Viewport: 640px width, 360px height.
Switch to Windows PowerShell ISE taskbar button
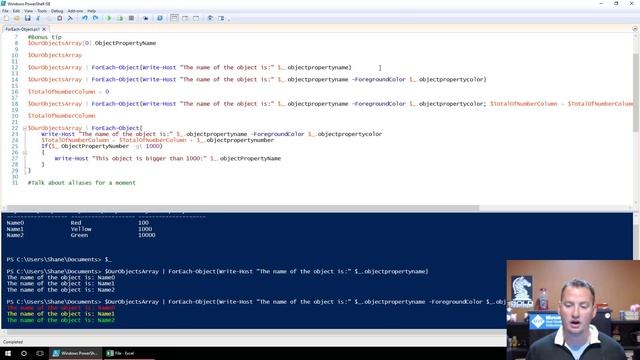(75, 353)
